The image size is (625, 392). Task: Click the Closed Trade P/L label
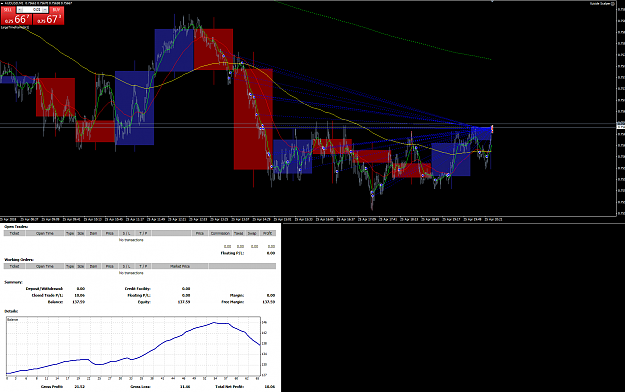point(47,295)
